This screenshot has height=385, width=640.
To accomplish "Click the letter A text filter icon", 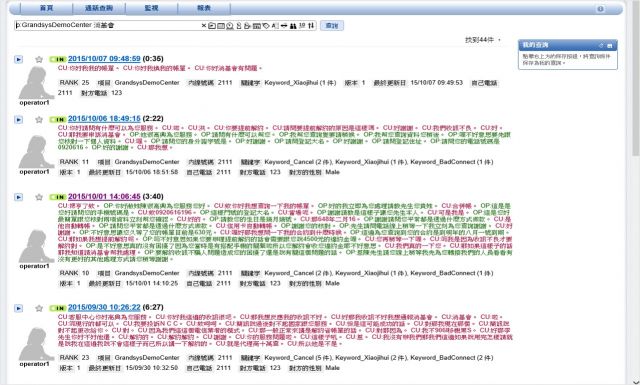I will (x=275, y=26).
